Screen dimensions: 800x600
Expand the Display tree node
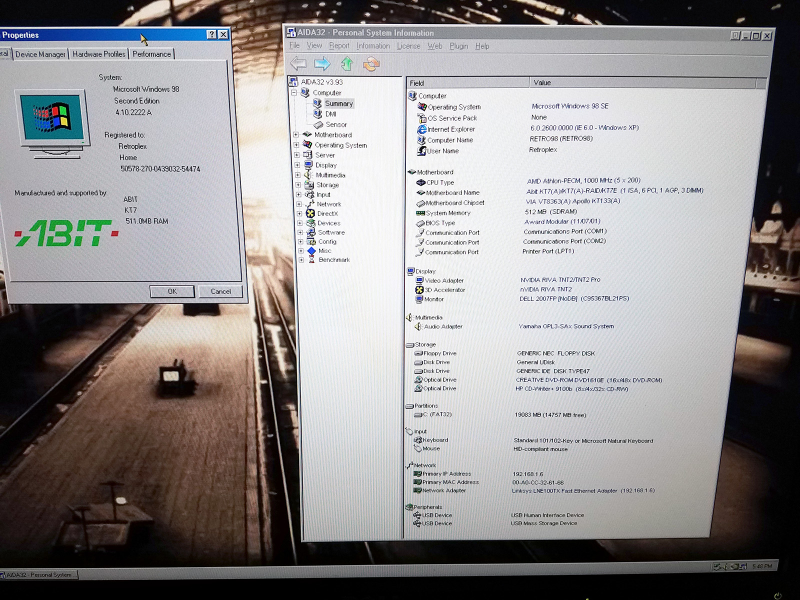pos(297,165)
